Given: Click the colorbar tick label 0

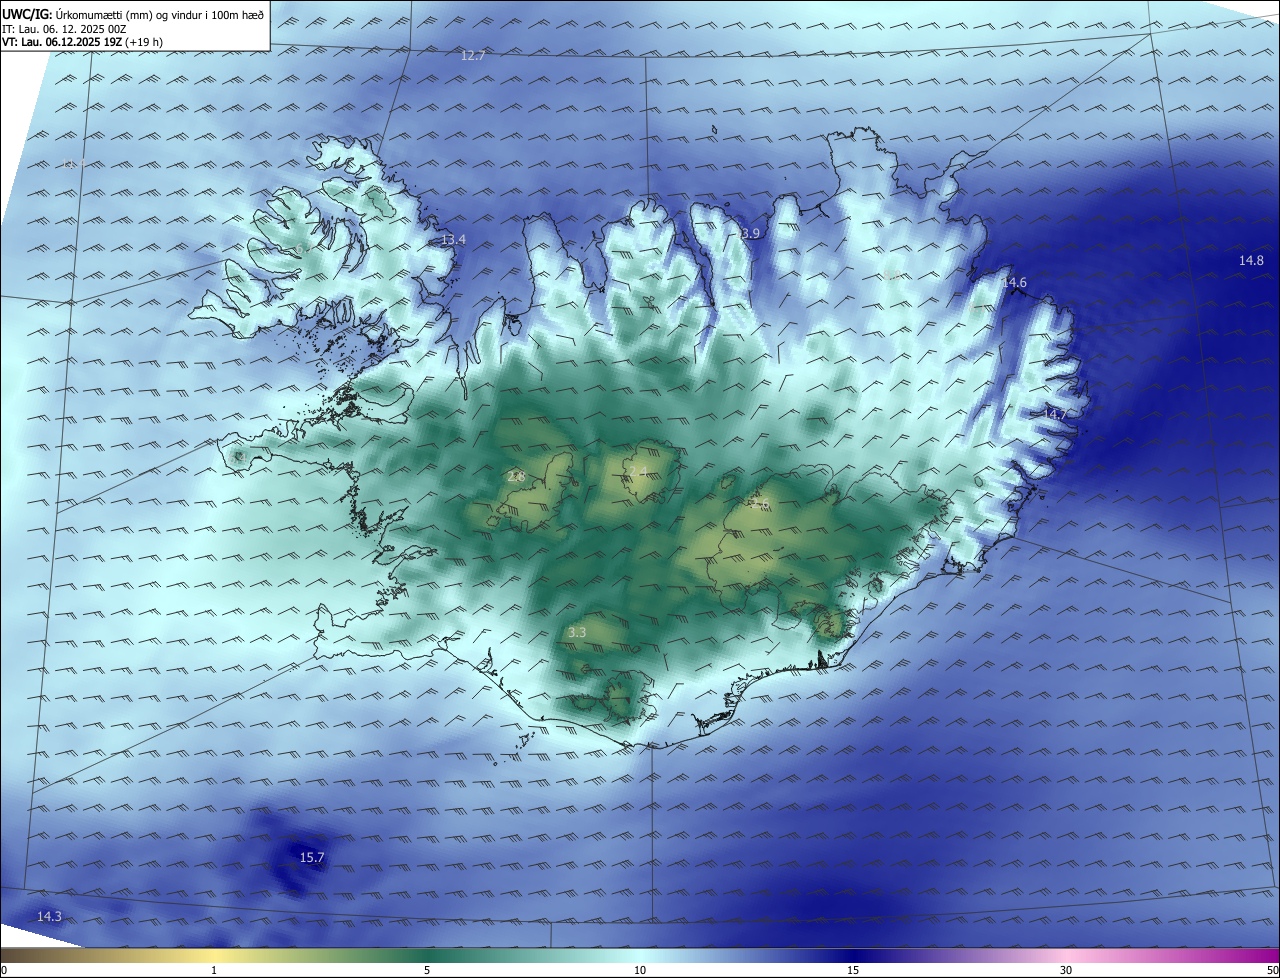Looking at the screenshot, I should [4, 970].
